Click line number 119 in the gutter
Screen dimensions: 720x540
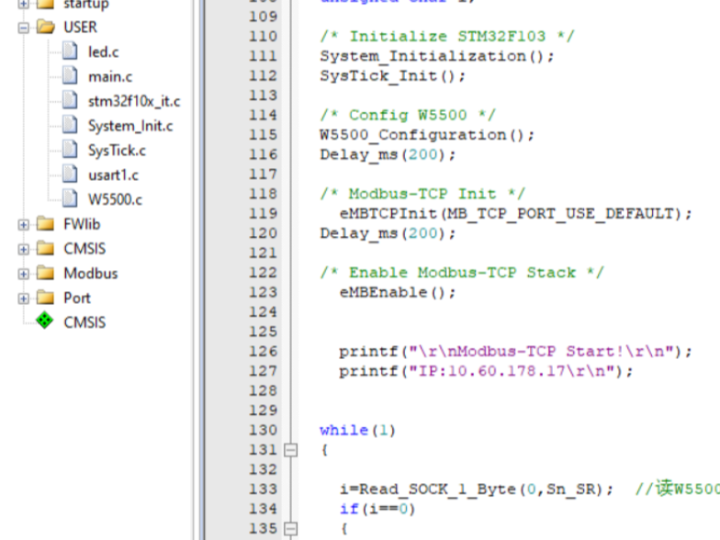[263, 214]
